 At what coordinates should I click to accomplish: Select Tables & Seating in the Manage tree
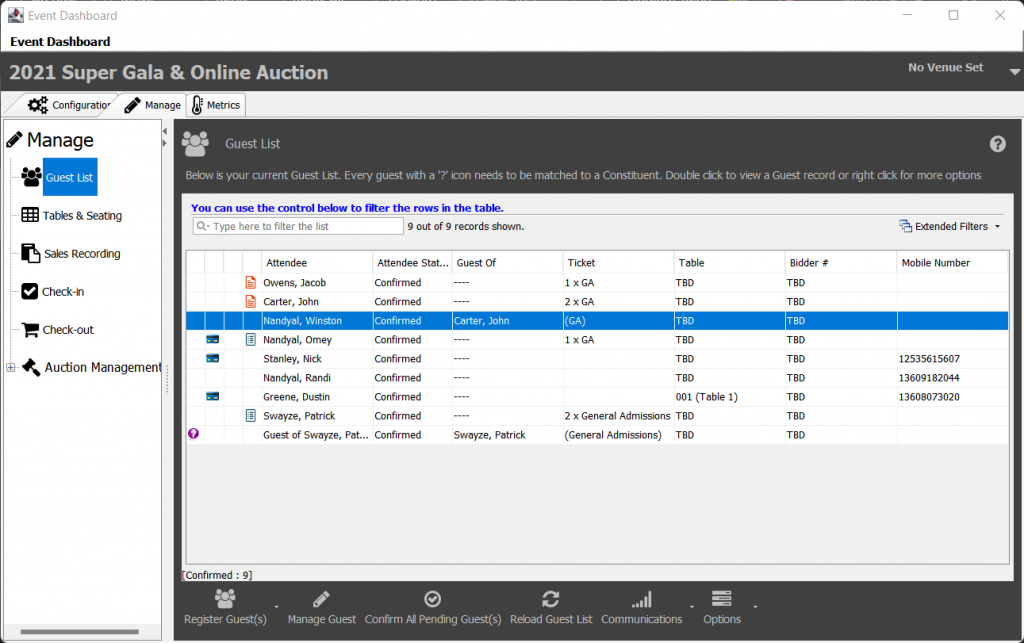[82, 215]
